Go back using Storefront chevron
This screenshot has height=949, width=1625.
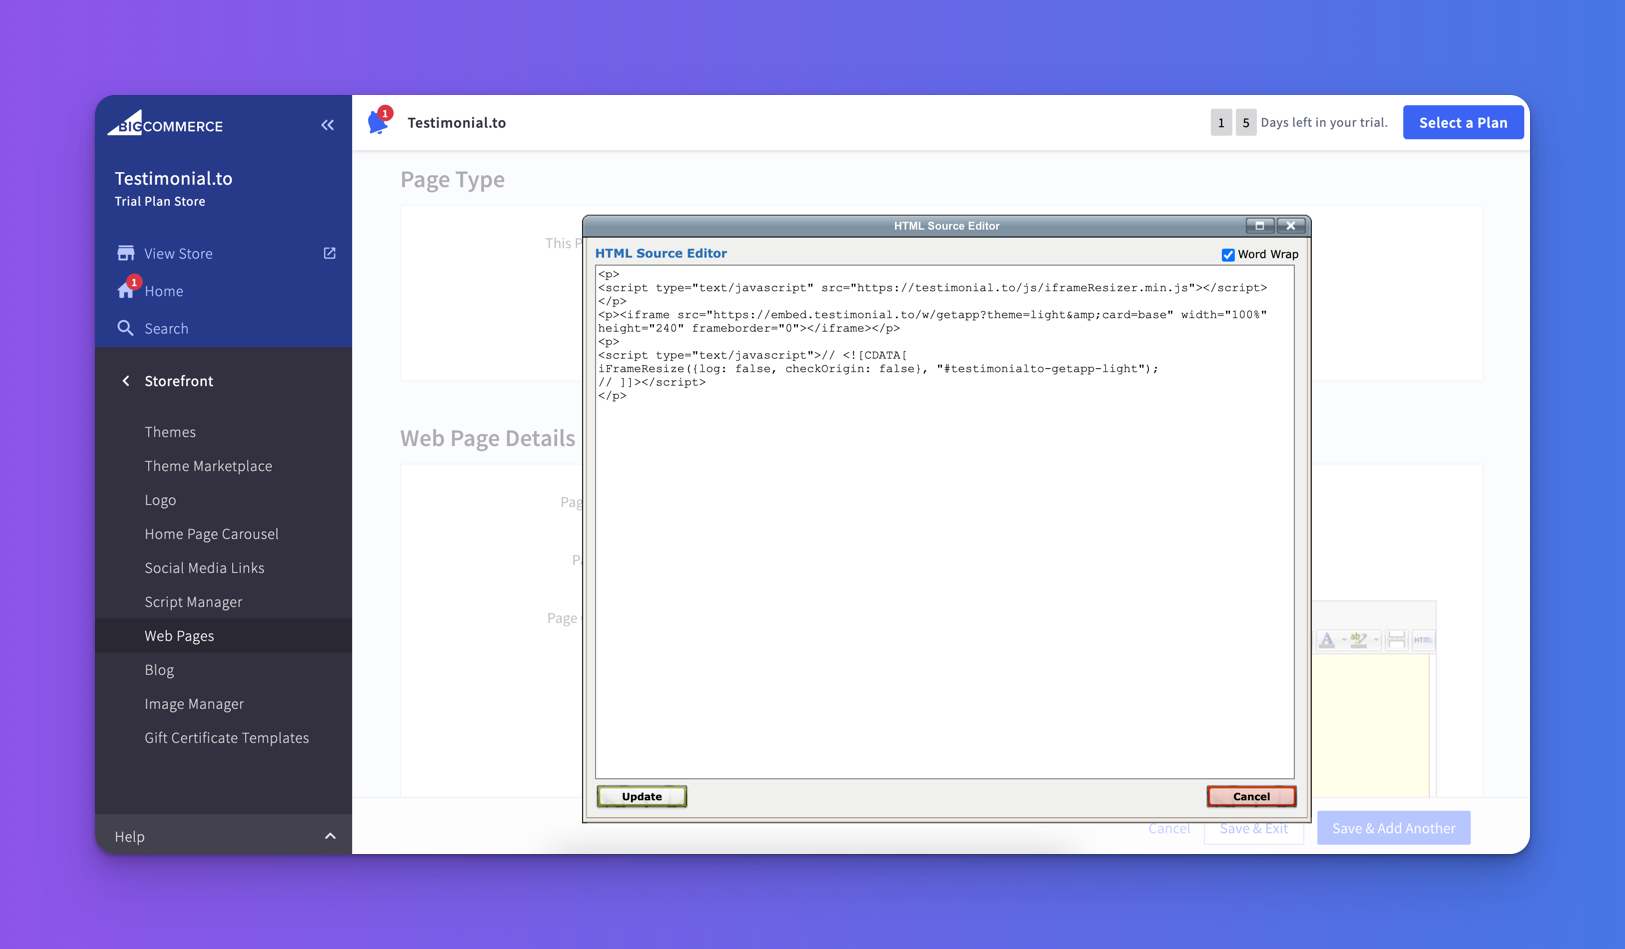click(x=126, y=381)
